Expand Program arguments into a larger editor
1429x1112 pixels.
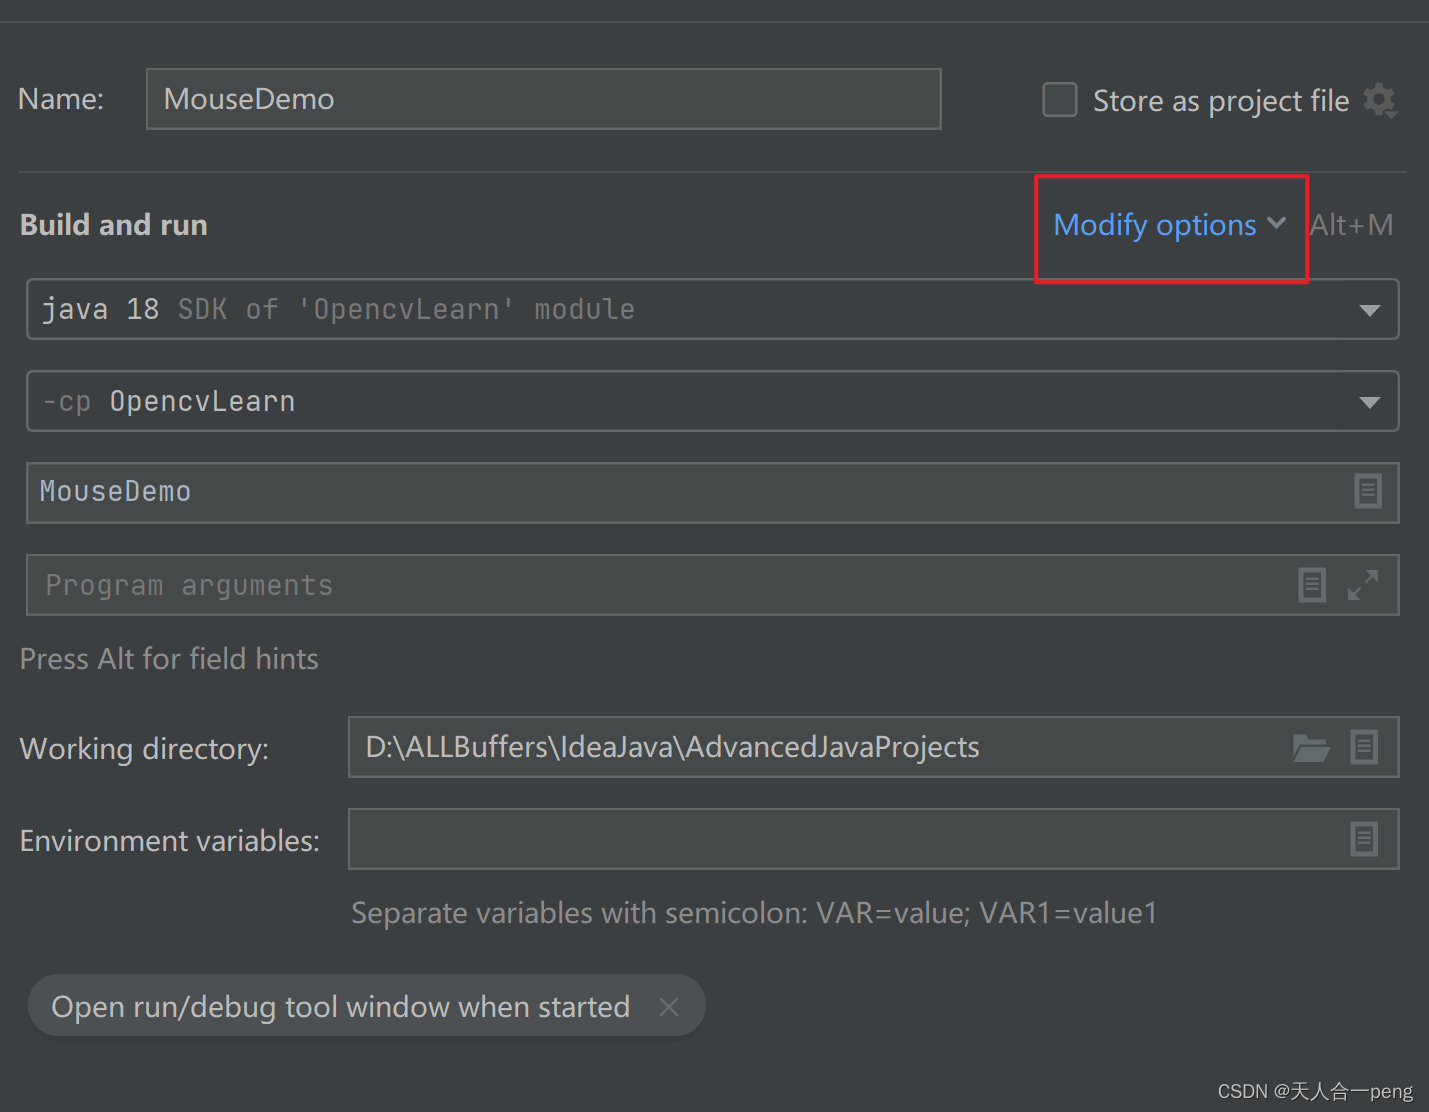coord(1364,585)
